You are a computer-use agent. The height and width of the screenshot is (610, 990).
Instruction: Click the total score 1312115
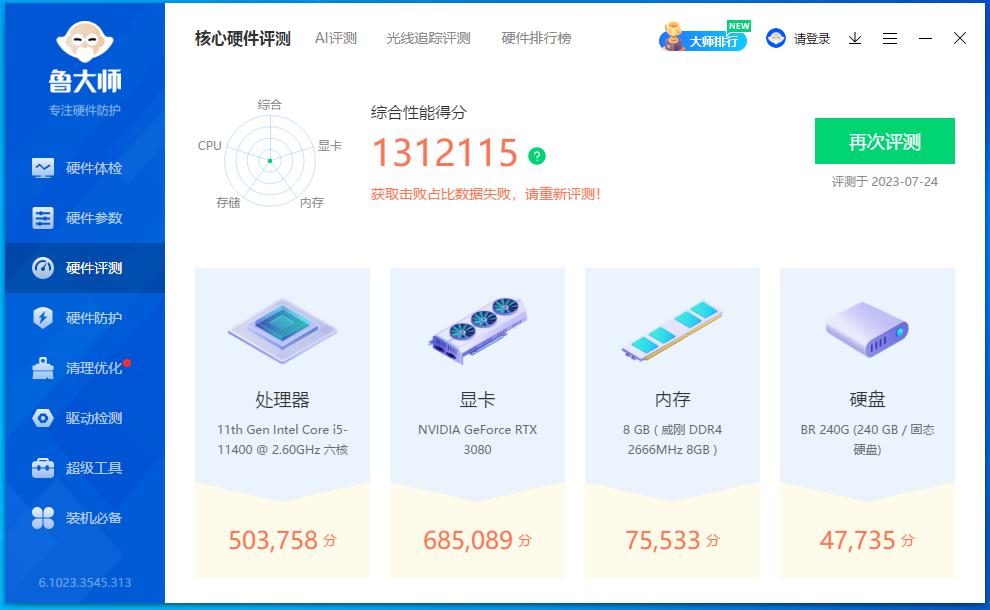(445, 153)
